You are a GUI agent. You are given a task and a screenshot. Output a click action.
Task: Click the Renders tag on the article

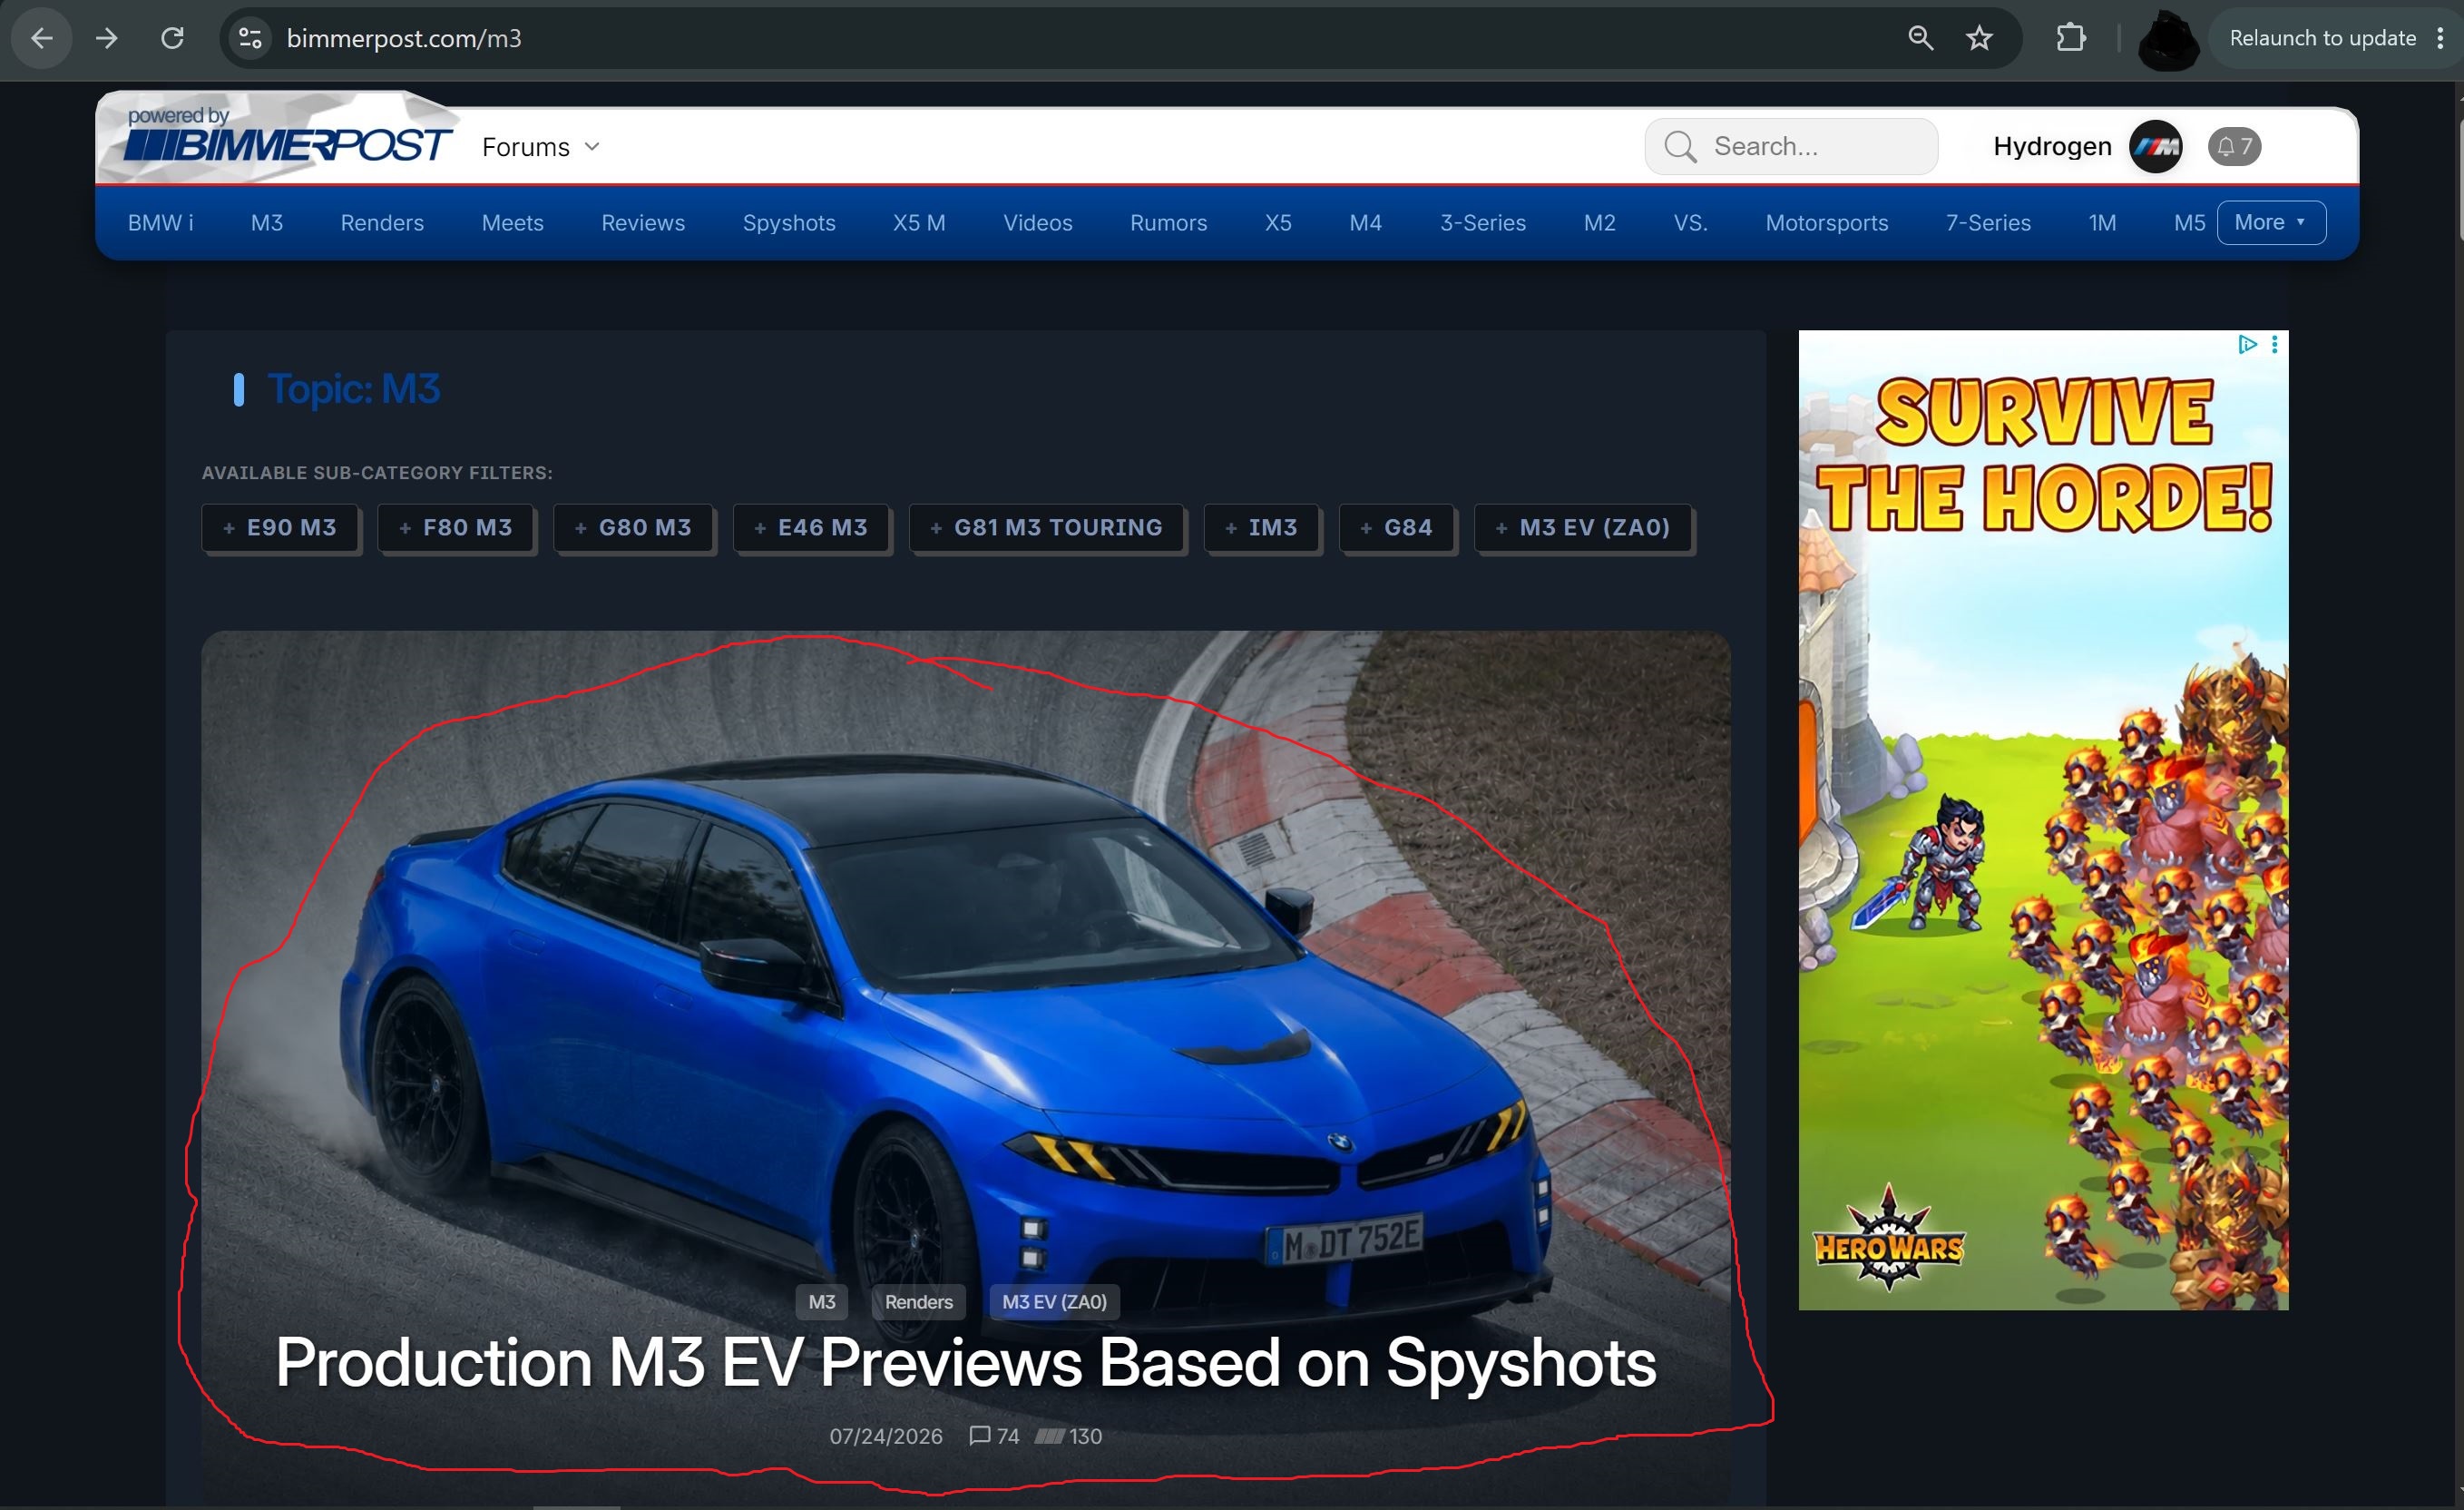(919, 1302)
